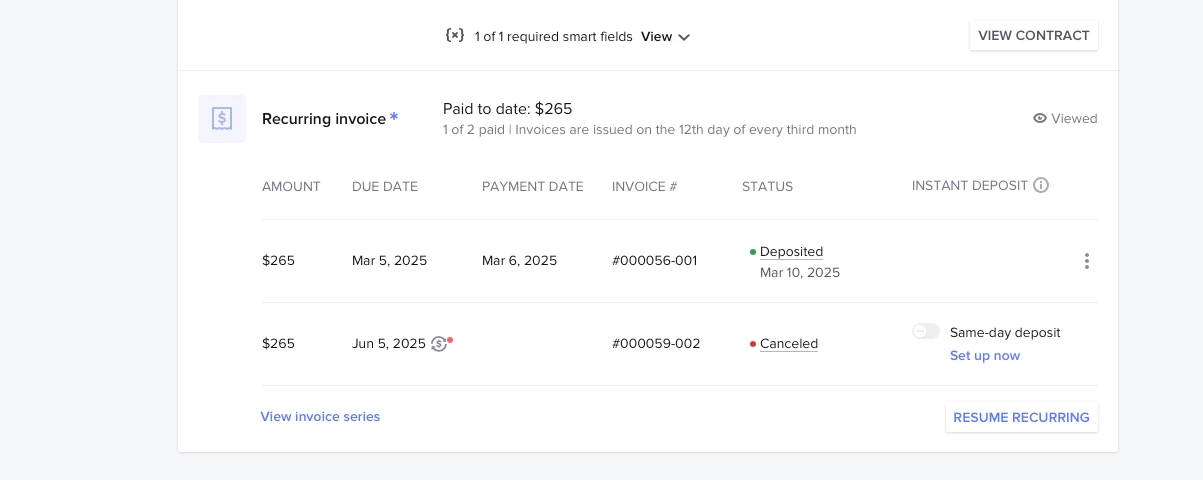This screenshot has height=480, width=1203.
Task: Enable the Same-day deposit switch
Action: [926, 331]
